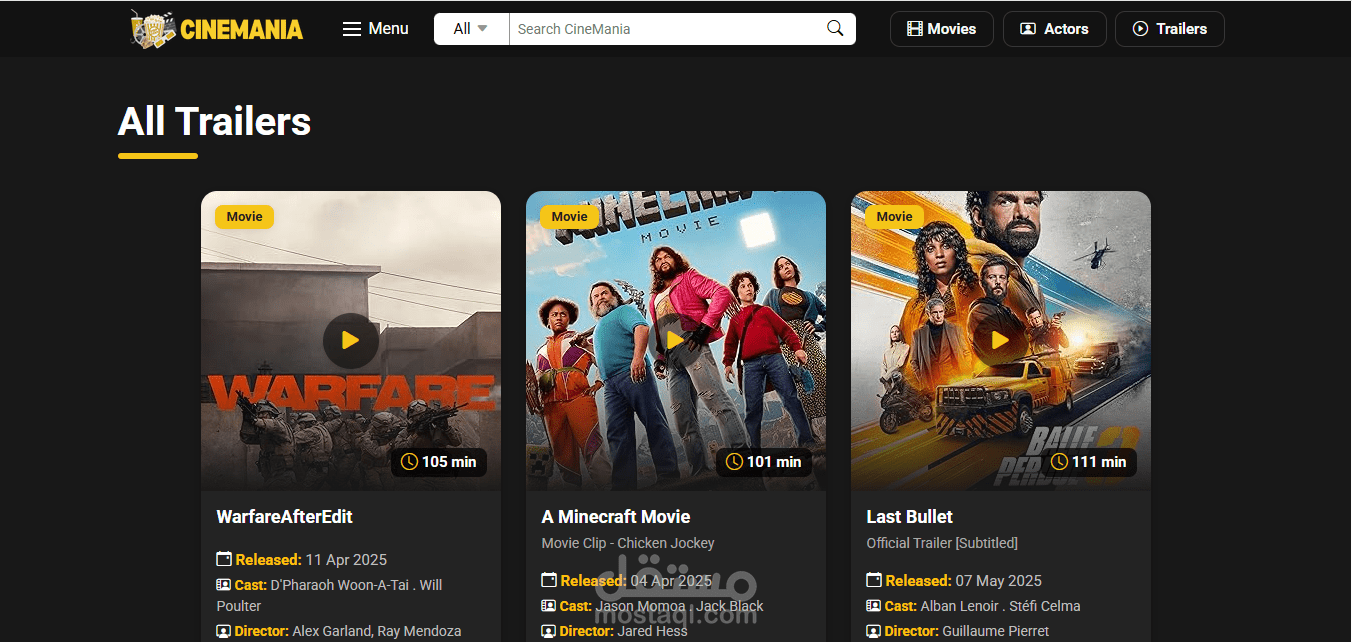Open the hamburger Menu icon
Screen dimensions: 1352x642
point(352,29)
